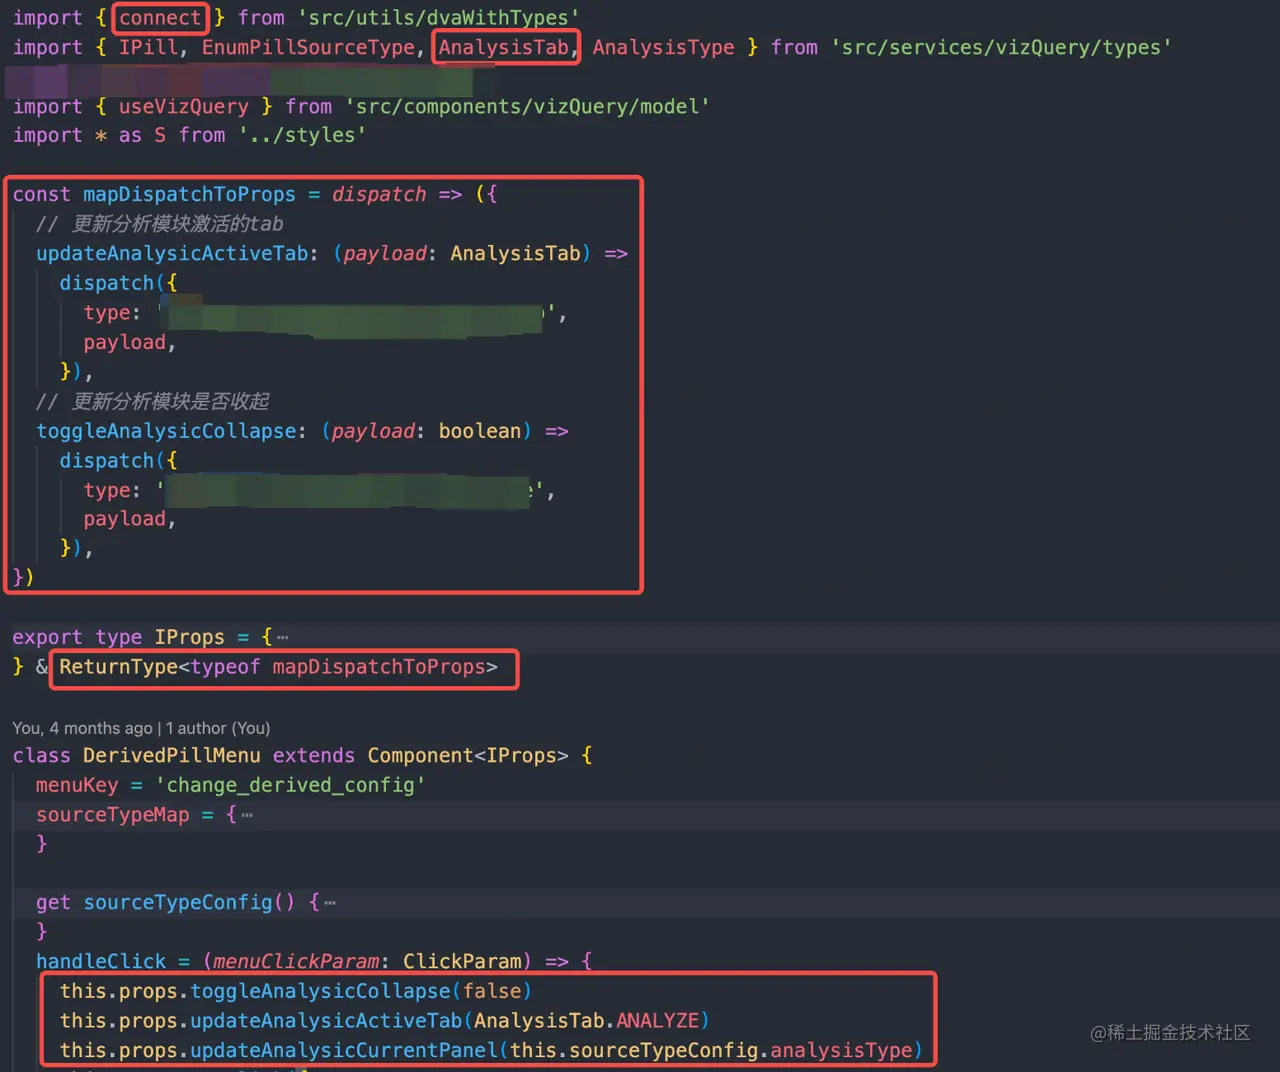The height and width of the screenshot is (1072, 1280).
Task: Click the IPill import identifier
Action: point(149,47)
